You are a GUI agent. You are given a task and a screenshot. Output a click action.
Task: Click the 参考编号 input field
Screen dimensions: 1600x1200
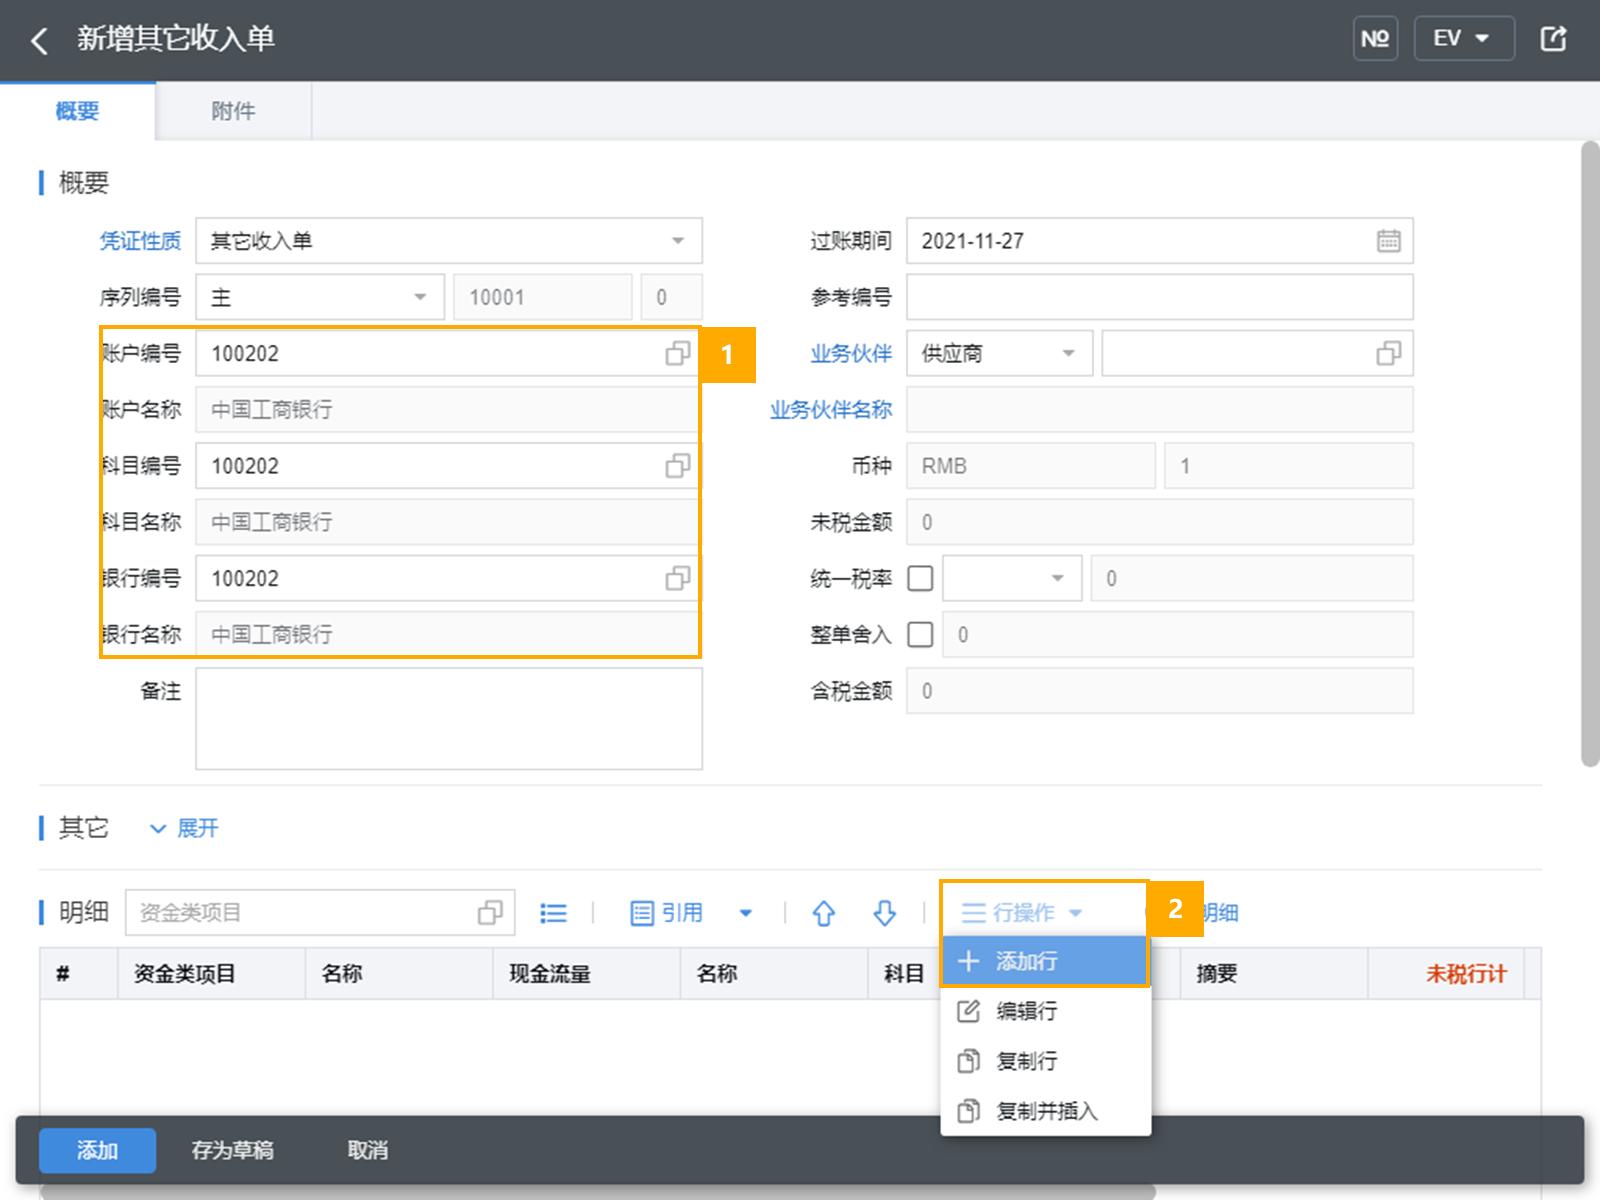(x=1159, y=297)
